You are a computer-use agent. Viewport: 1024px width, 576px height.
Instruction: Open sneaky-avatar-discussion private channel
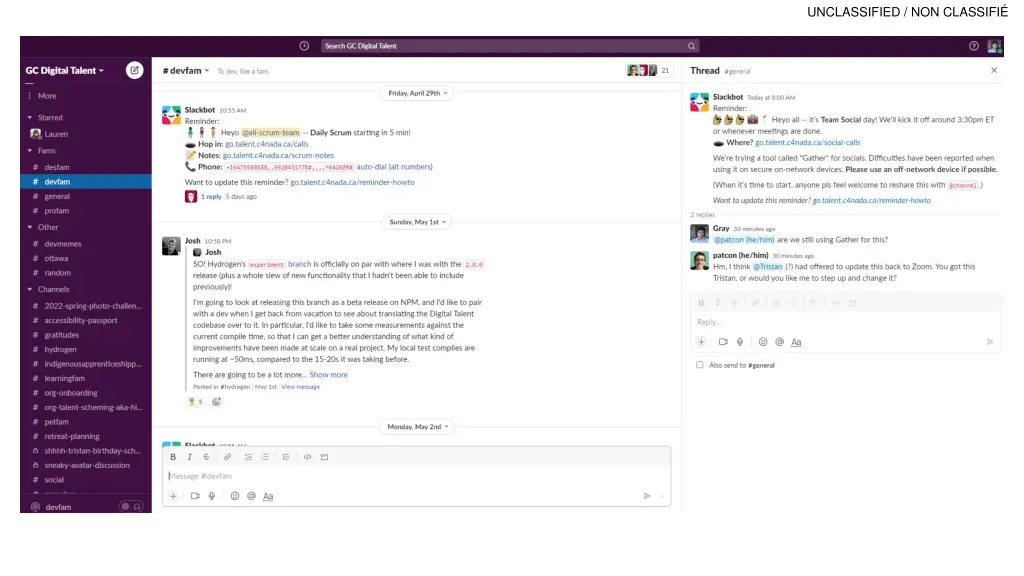pyautogui.click(x=86, y=466)
